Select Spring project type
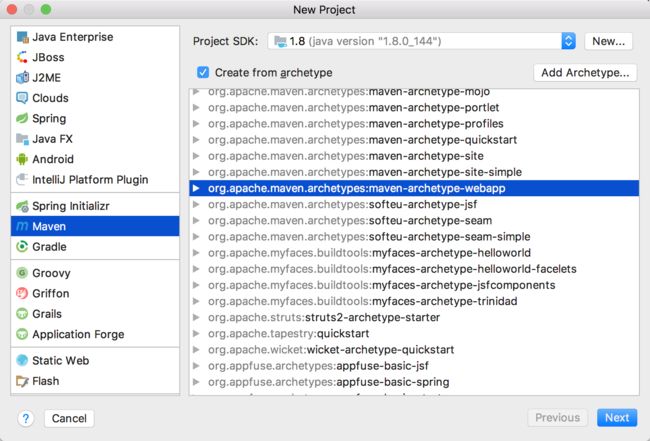Image resolution: width=650 pixels, height=441 pixels. click(x=95, y=118)
